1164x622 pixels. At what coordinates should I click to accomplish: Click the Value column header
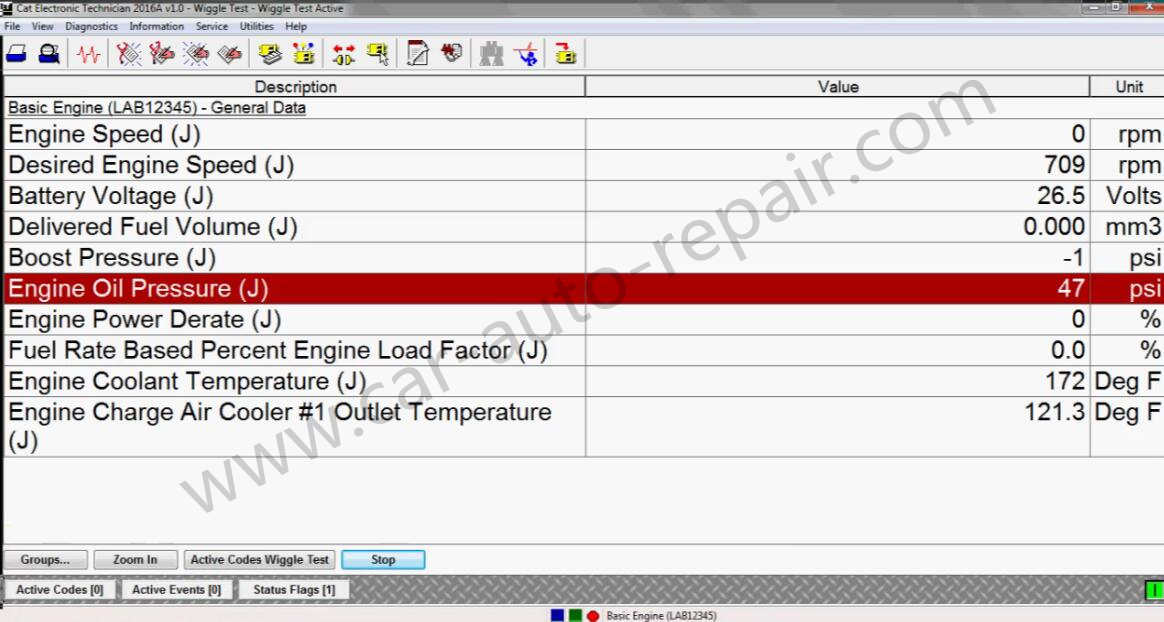[837, 86]
